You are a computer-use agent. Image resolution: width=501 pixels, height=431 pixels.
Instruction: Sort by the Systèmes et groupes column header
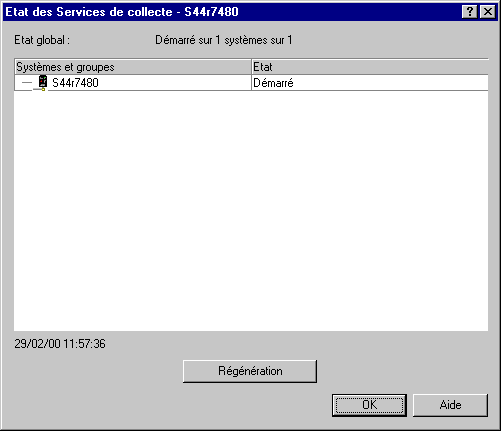(x=133, y=67)
